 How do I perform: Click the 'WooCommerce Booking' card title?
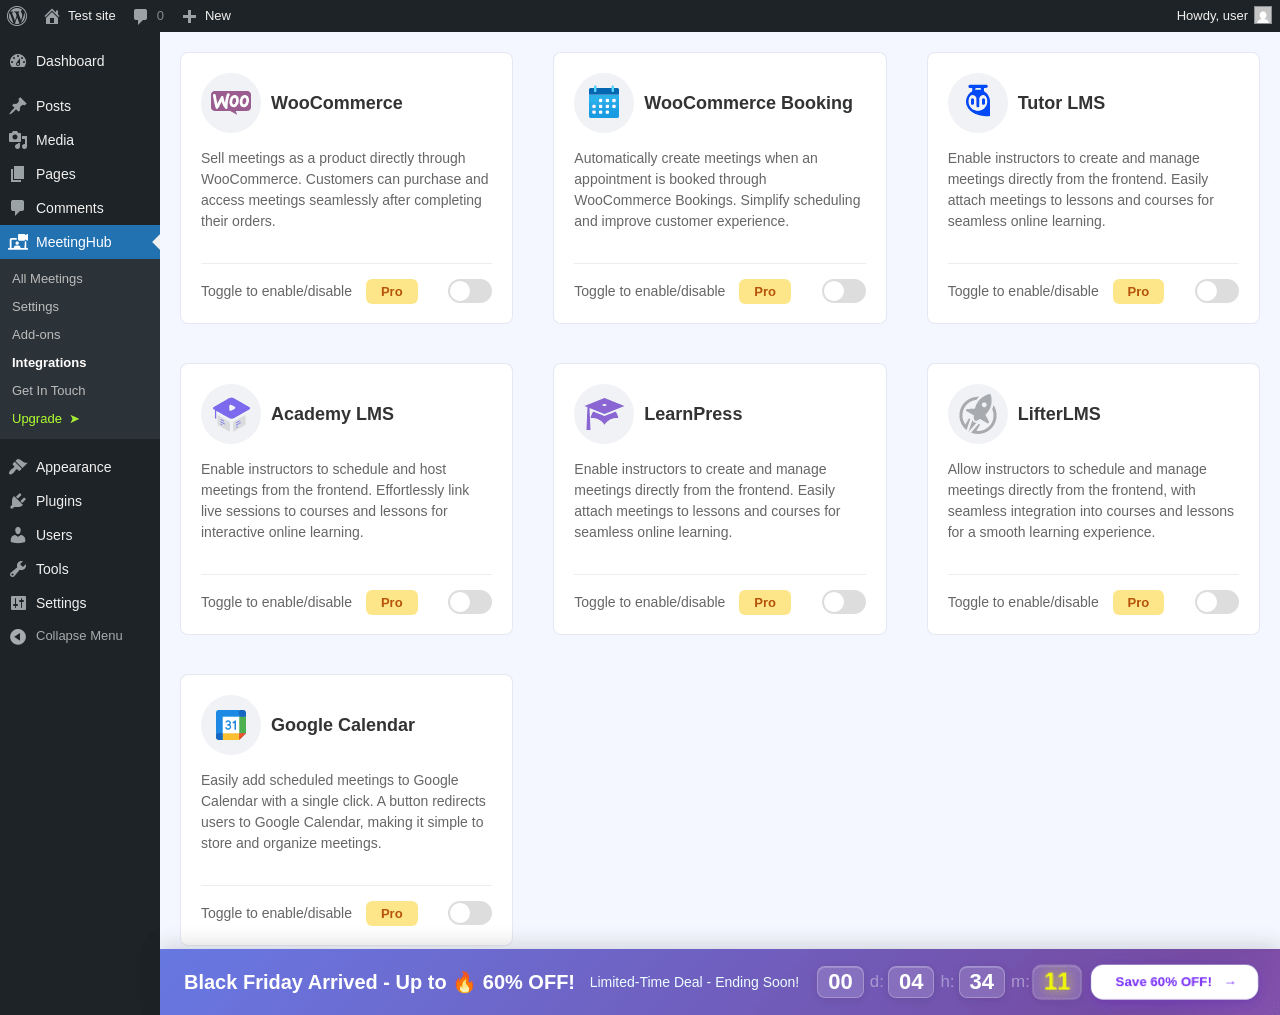[748, 103]
